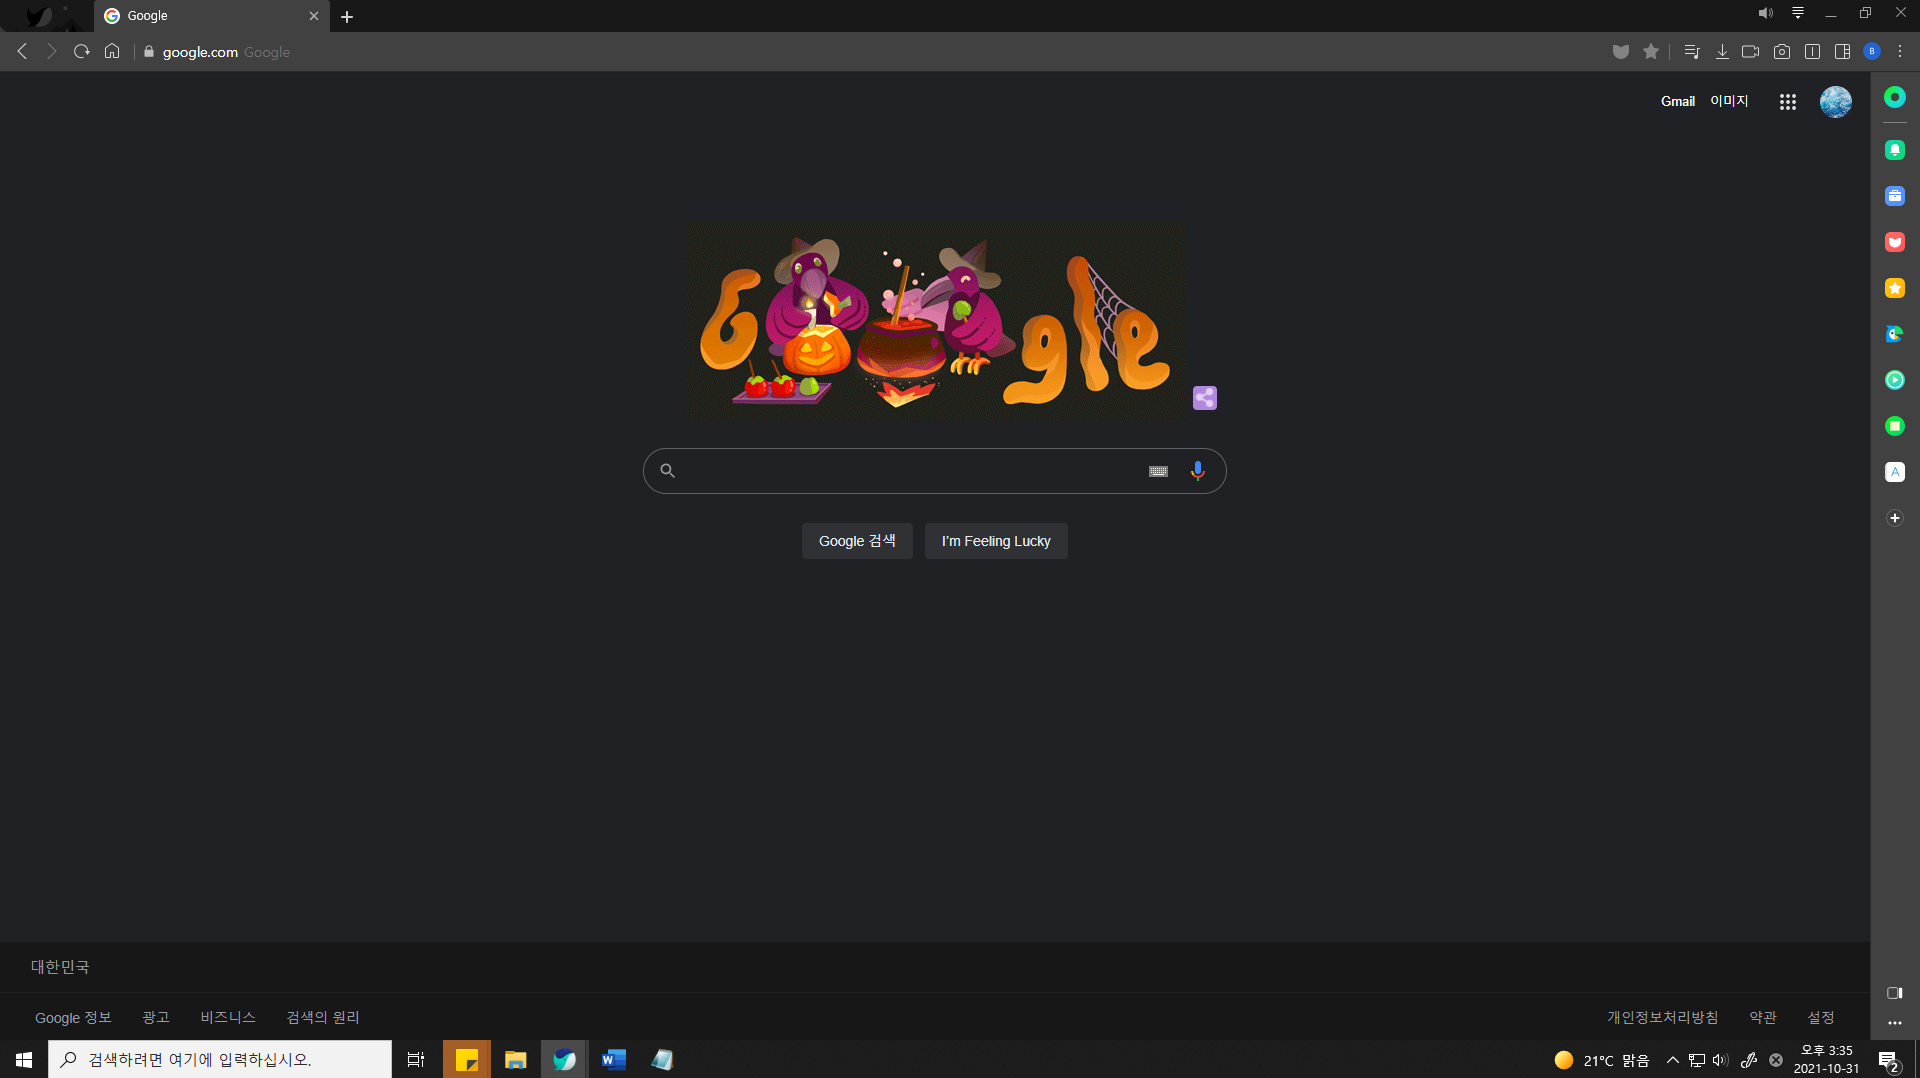This screenshot has height=1078, width=1920.
Task: Open the browser home page icon
Action: pos(112,51)
